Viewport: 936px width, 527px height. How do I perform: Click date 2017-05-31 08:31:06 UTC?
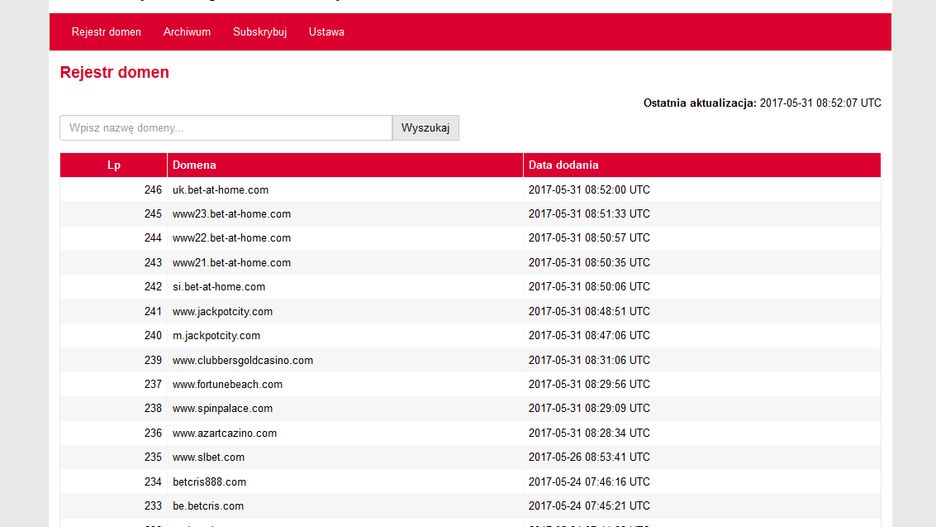click(x=589, y=360)
